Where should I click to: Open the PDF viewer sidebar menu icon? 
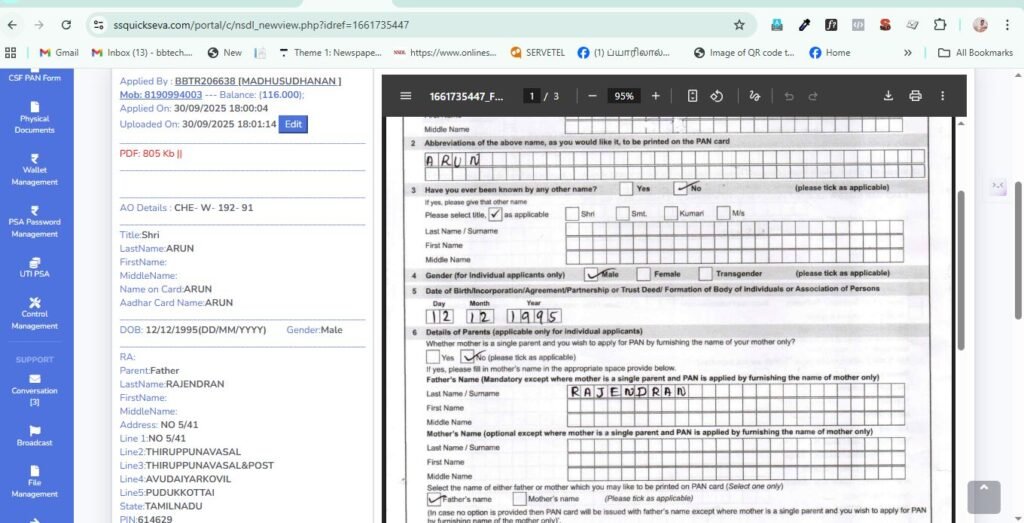coord(406,96)
